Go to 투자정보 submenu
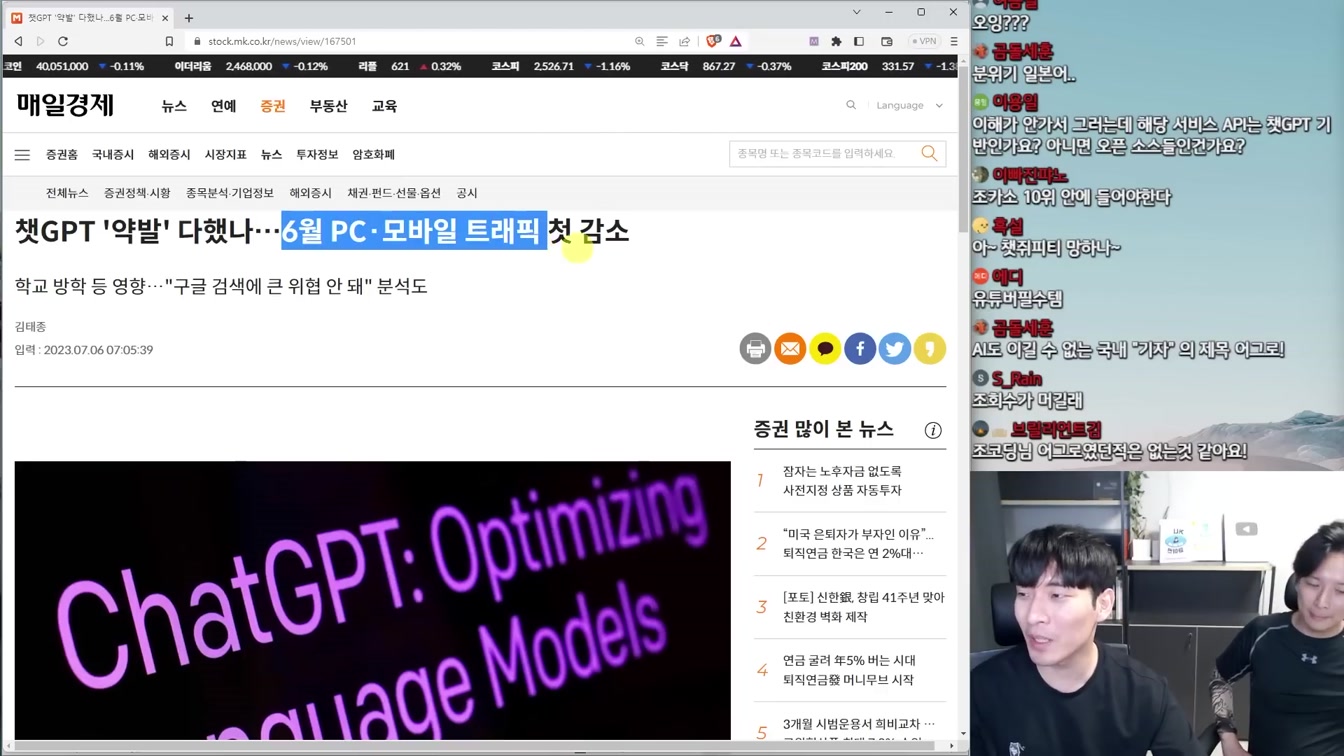 pyautogui.click(x=317, y=155)
